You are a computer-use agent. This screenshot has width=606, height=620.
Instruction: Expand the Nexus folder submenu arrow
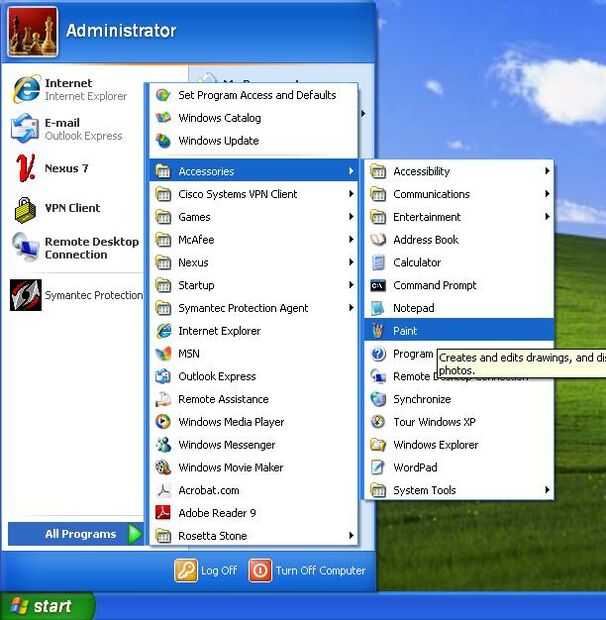click(x=351, y=262)
